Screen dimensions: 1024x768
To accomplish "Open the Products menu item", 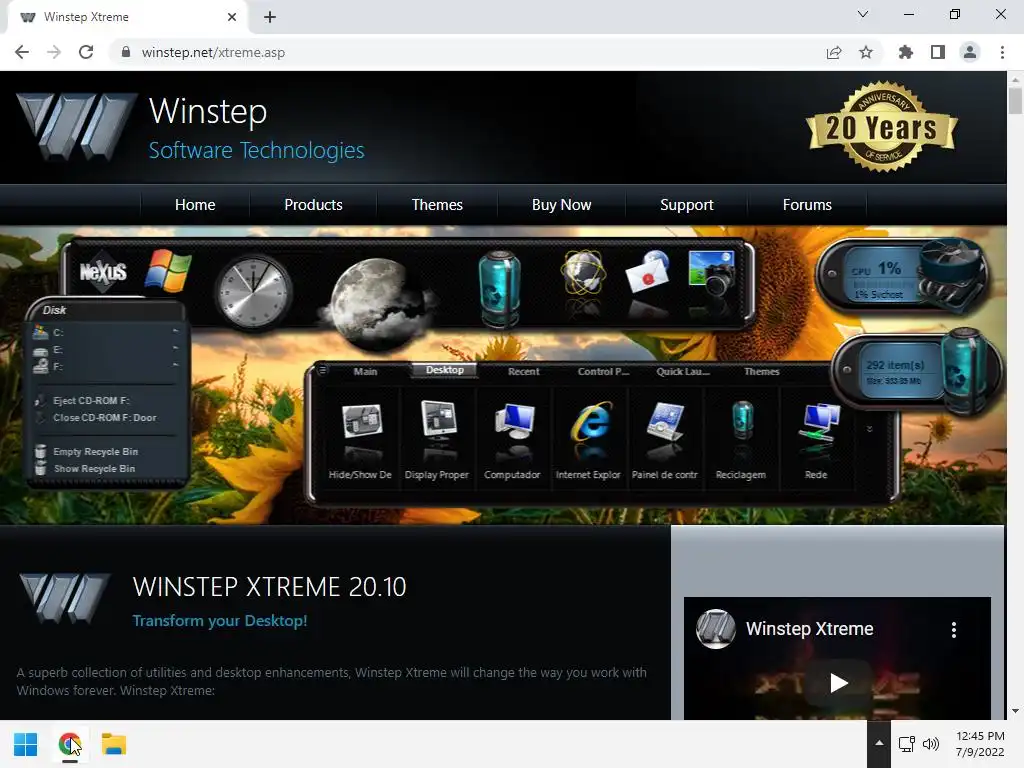I will point(313,205).
